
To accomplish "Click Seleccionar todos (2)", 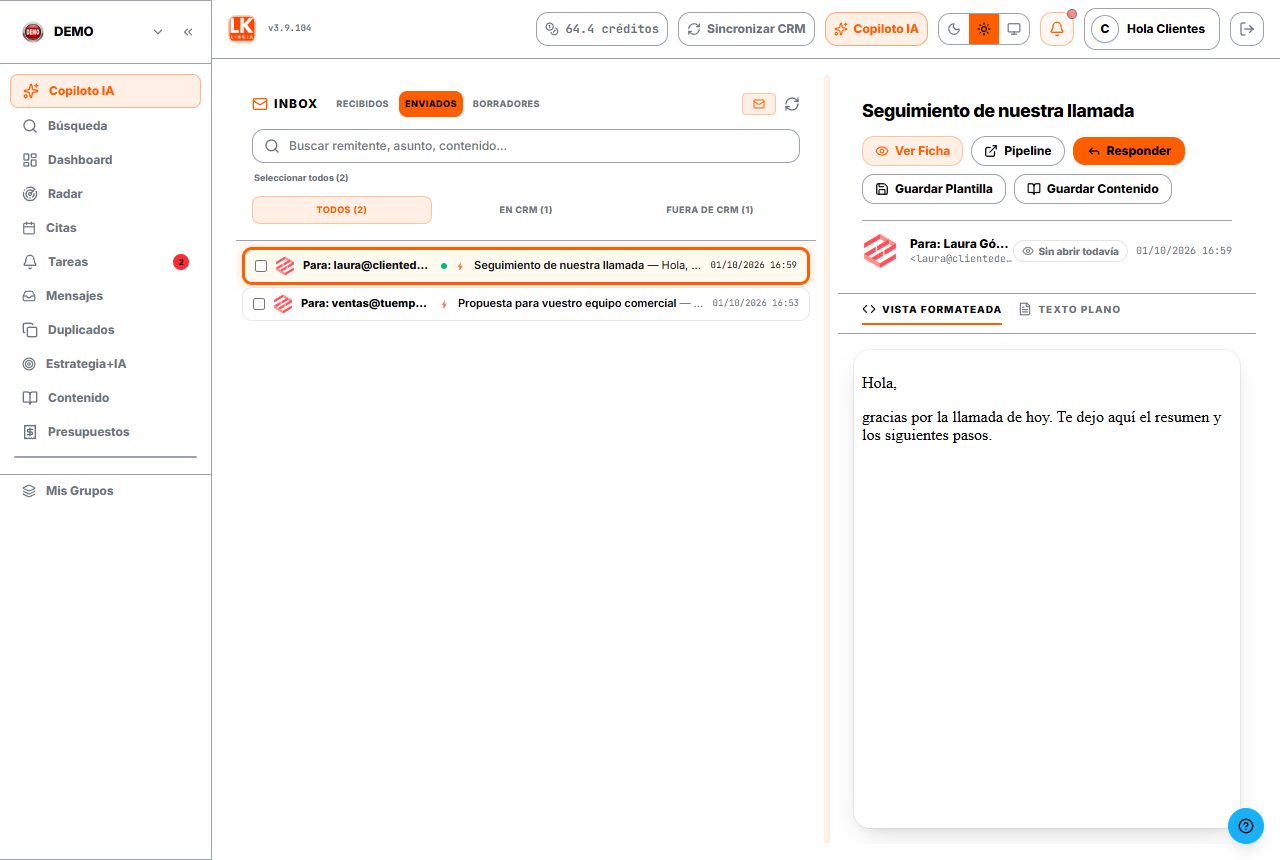I will (x=301, y=178).
